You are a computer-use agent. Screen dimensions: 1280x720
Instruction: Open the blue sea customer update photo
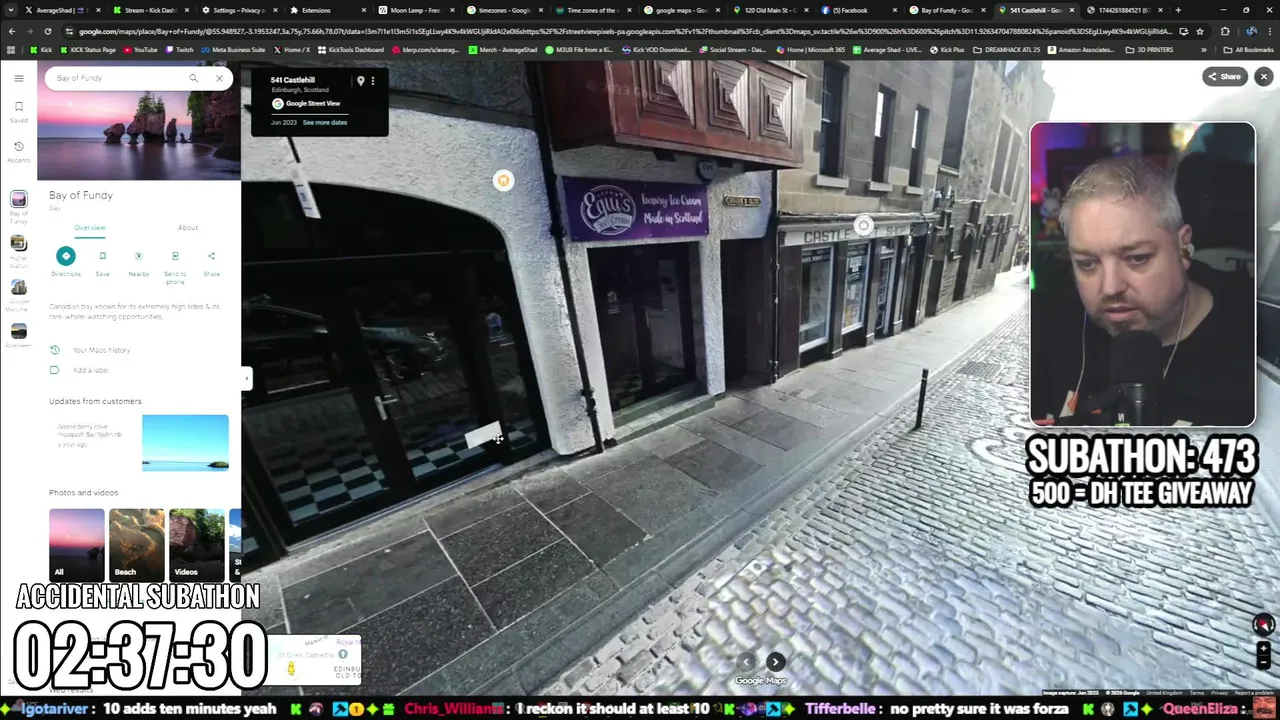coord(185,442)
